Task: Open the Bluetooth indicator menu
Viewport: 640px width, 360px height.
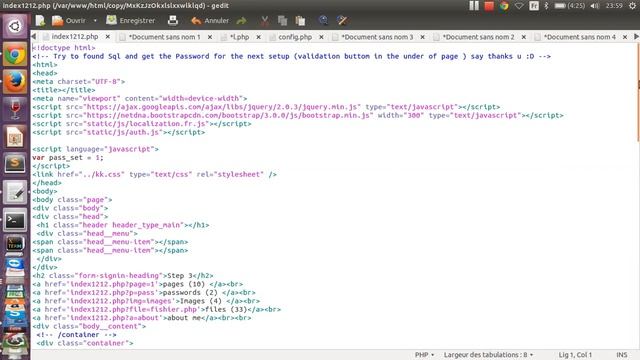Action: pos(547,6)
